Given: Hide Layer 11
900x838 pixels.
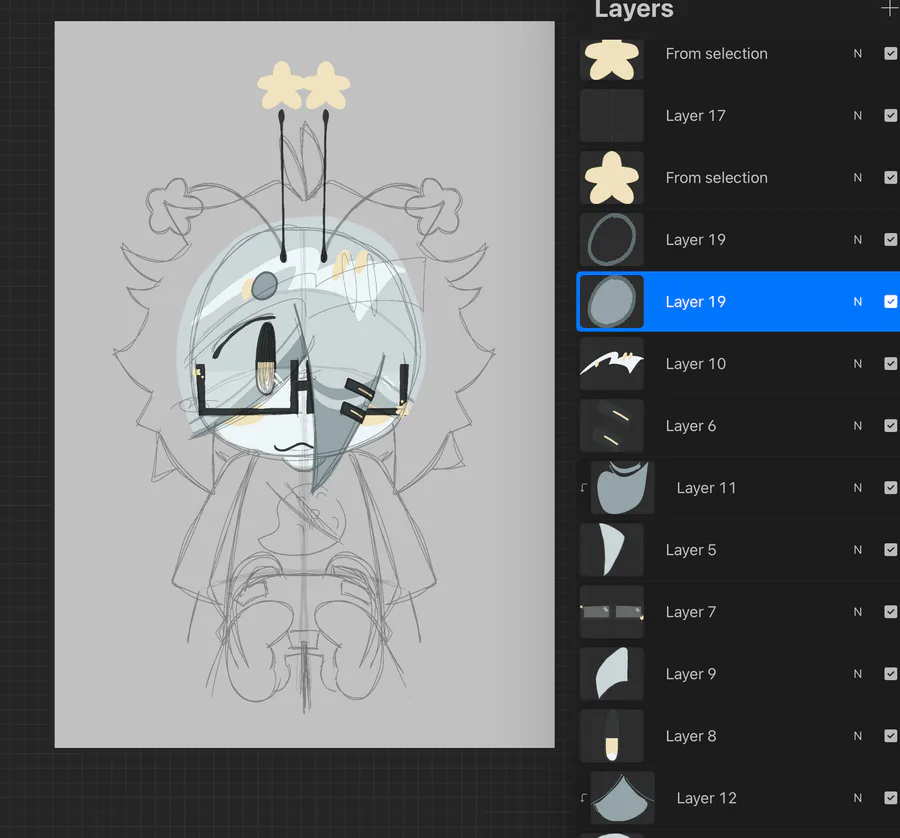Looking at the screenshot, I should click(891, 487).
